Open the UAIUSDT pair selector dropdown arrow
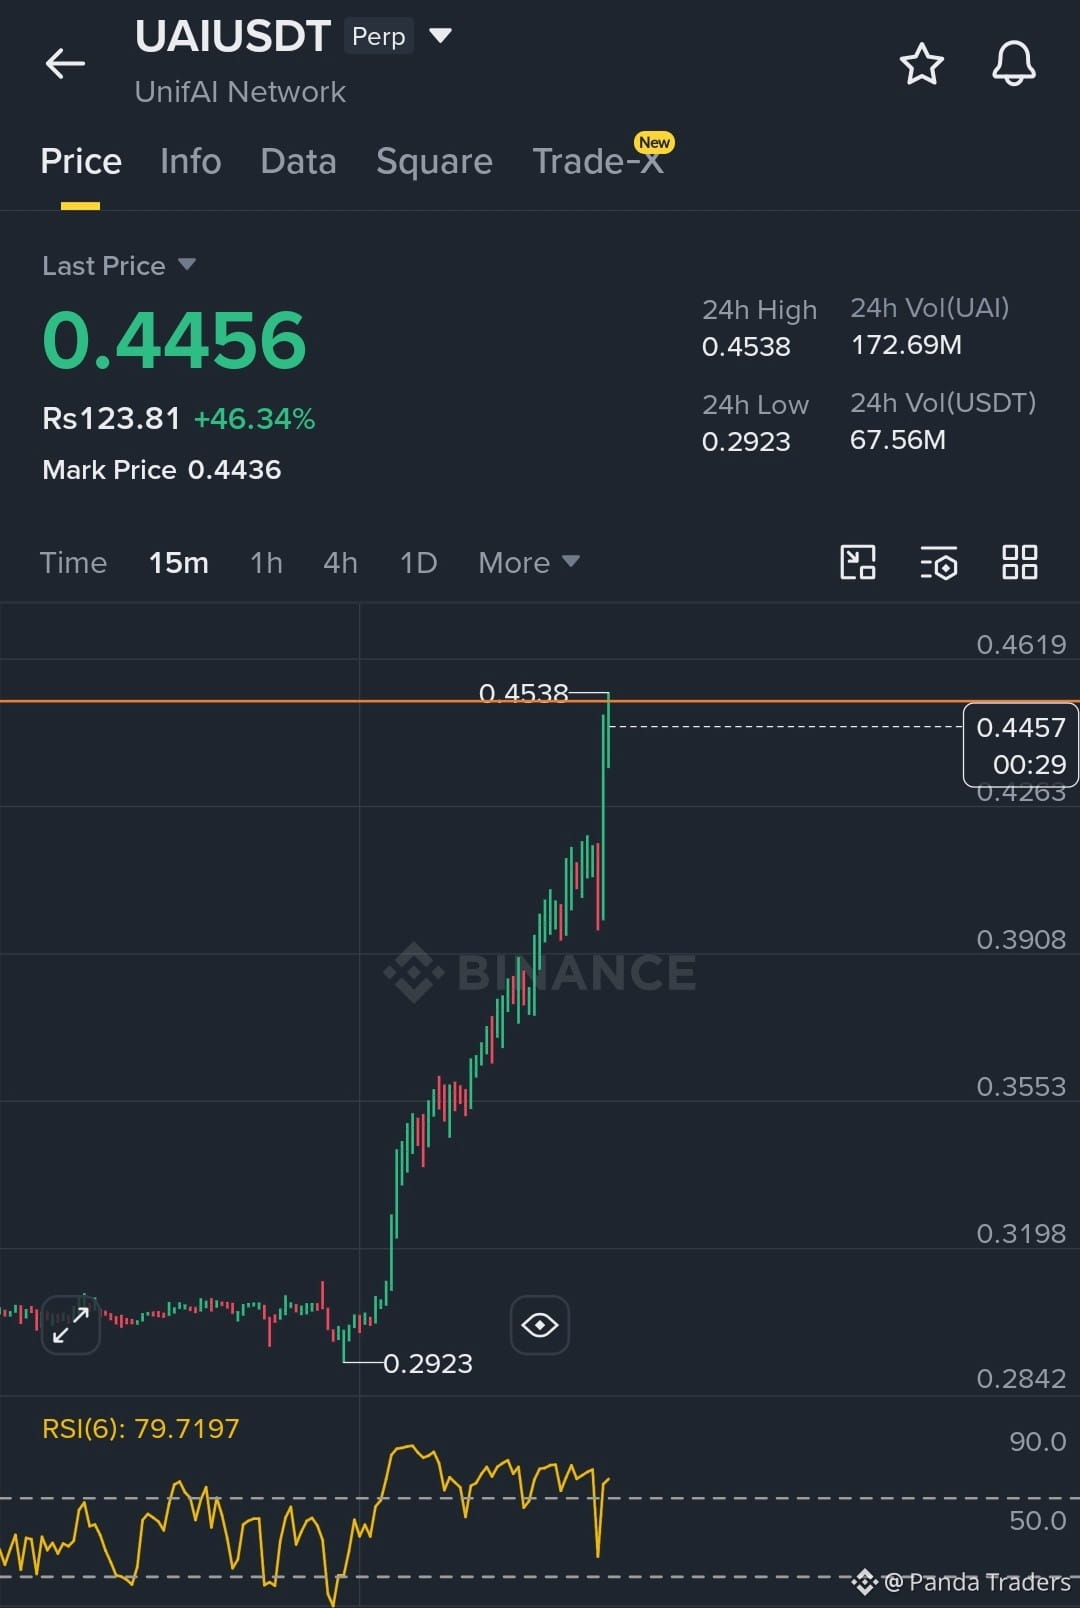This screenshot has width=1080, height=1608. coord(440,36)
